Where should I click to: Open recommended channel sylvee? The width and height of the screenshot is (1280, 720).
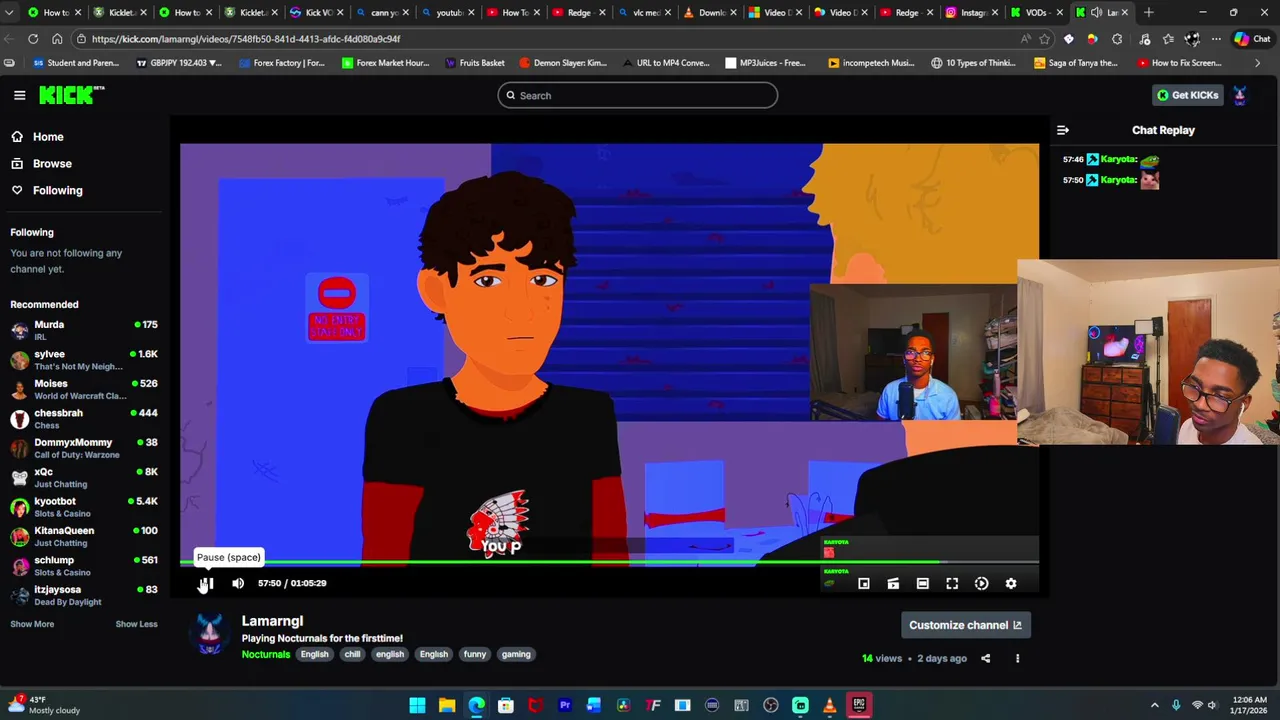(x=84, y=360)
